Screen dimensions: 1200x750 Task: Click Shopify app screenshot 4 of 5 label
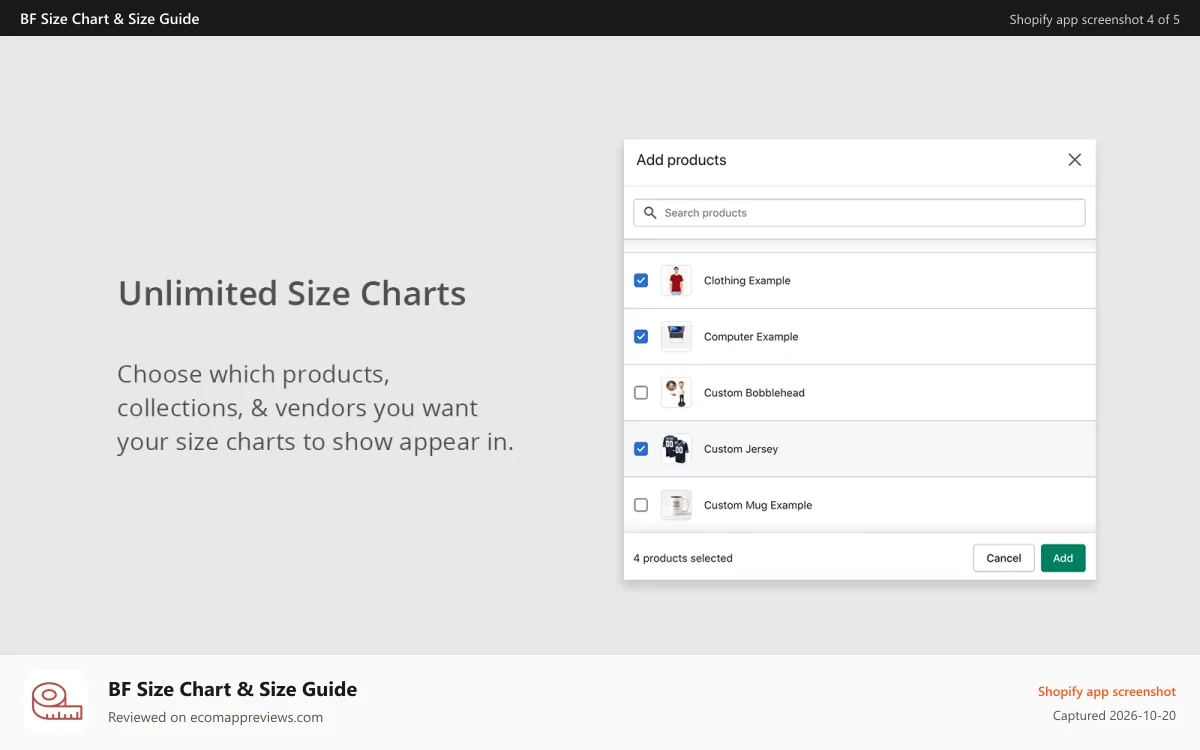tap(1095, 19)
